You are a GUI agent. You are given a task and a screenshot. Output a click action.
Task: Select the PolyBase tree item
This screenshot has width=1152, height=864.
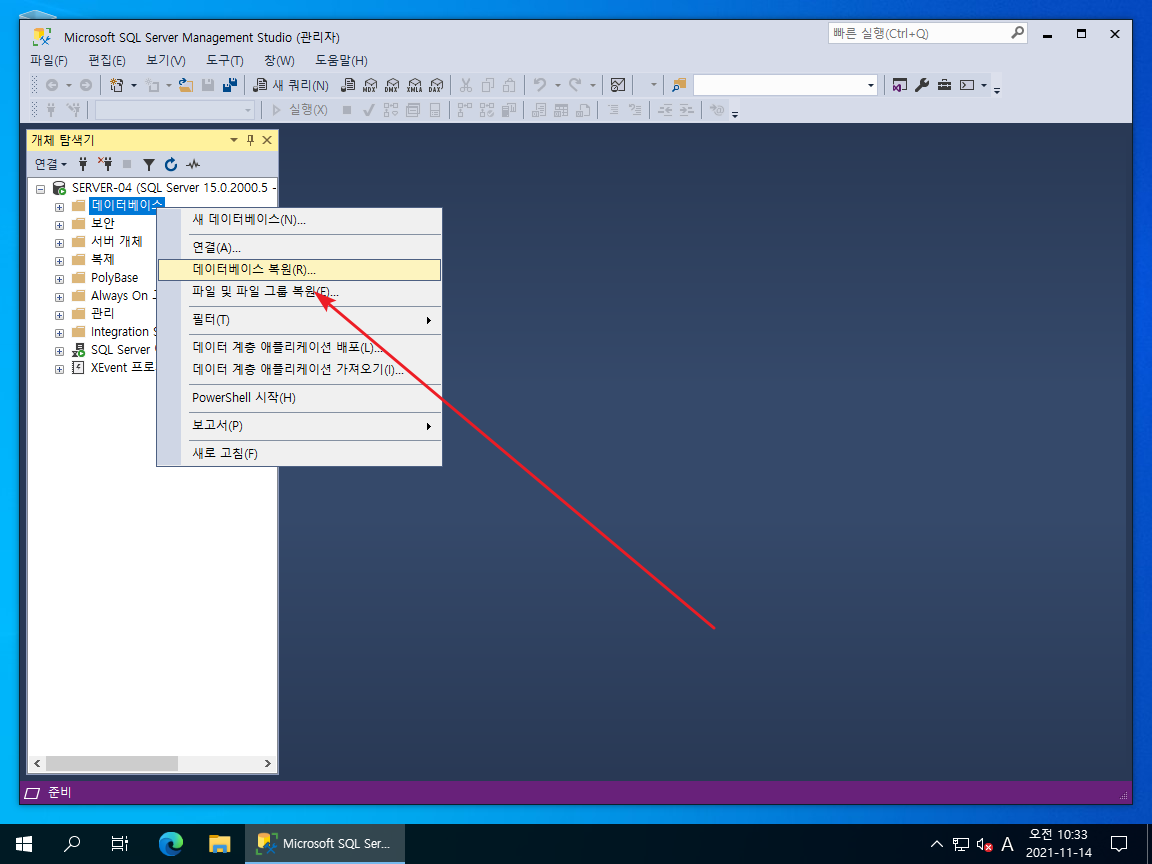click(x=114, y=278)
